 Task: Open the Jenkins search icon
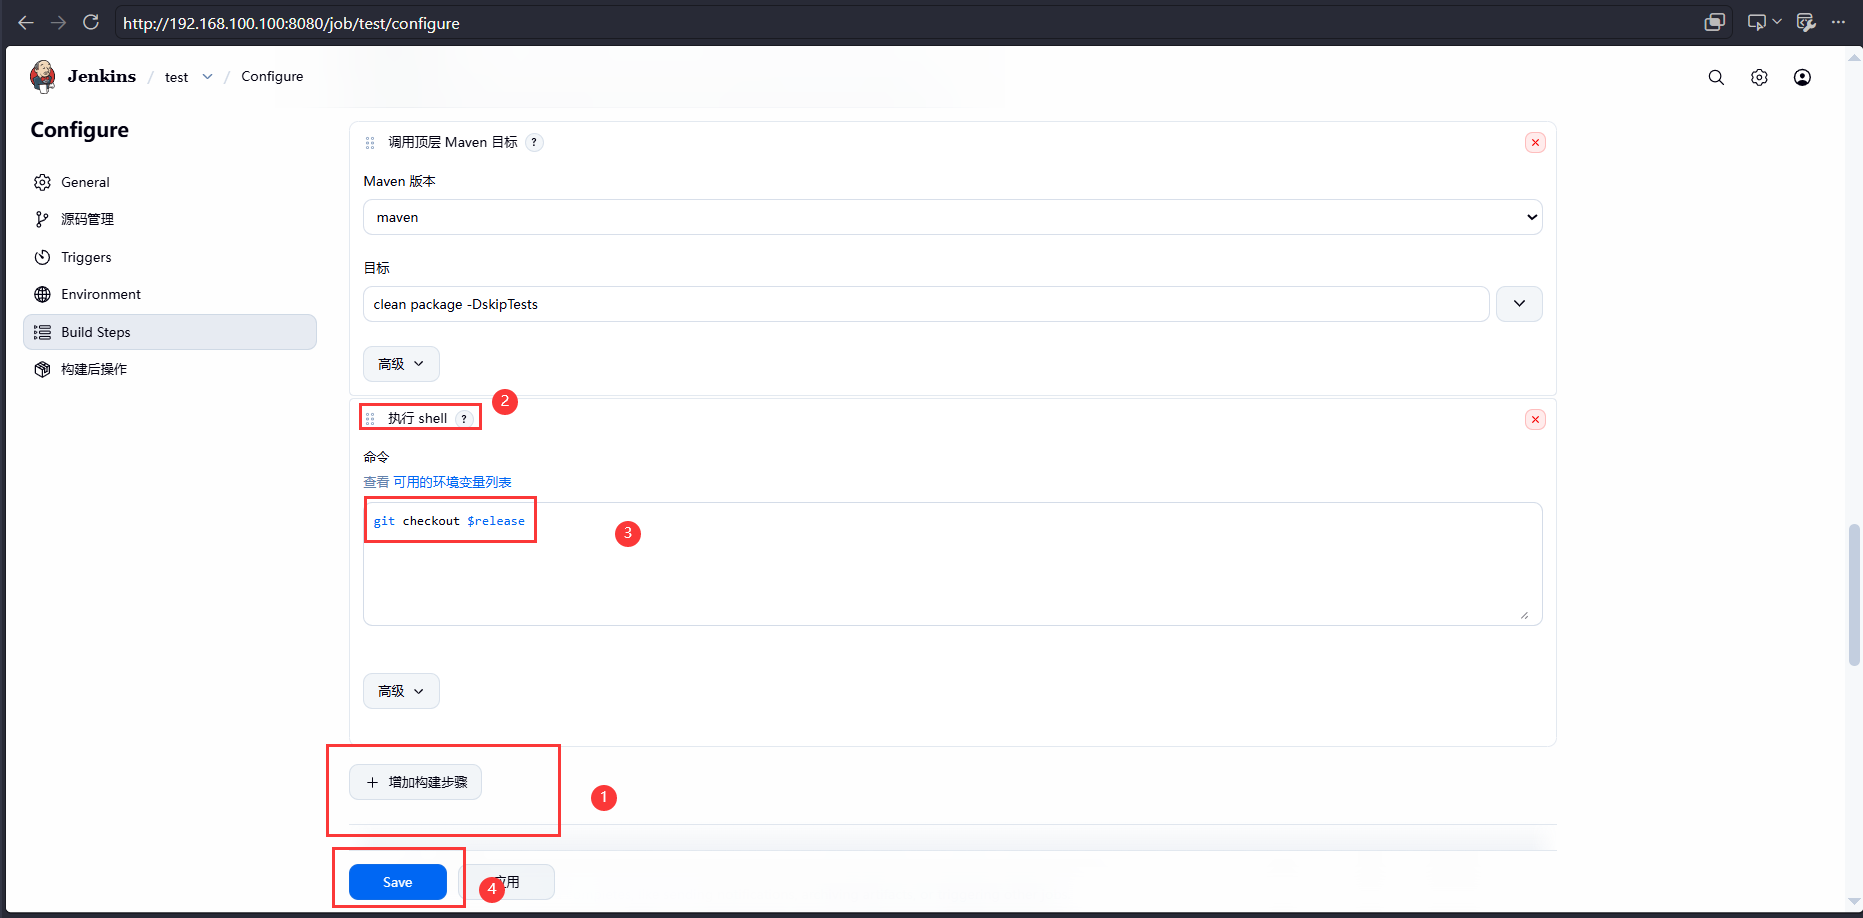pyautogui.click(x=1716, y=77)
